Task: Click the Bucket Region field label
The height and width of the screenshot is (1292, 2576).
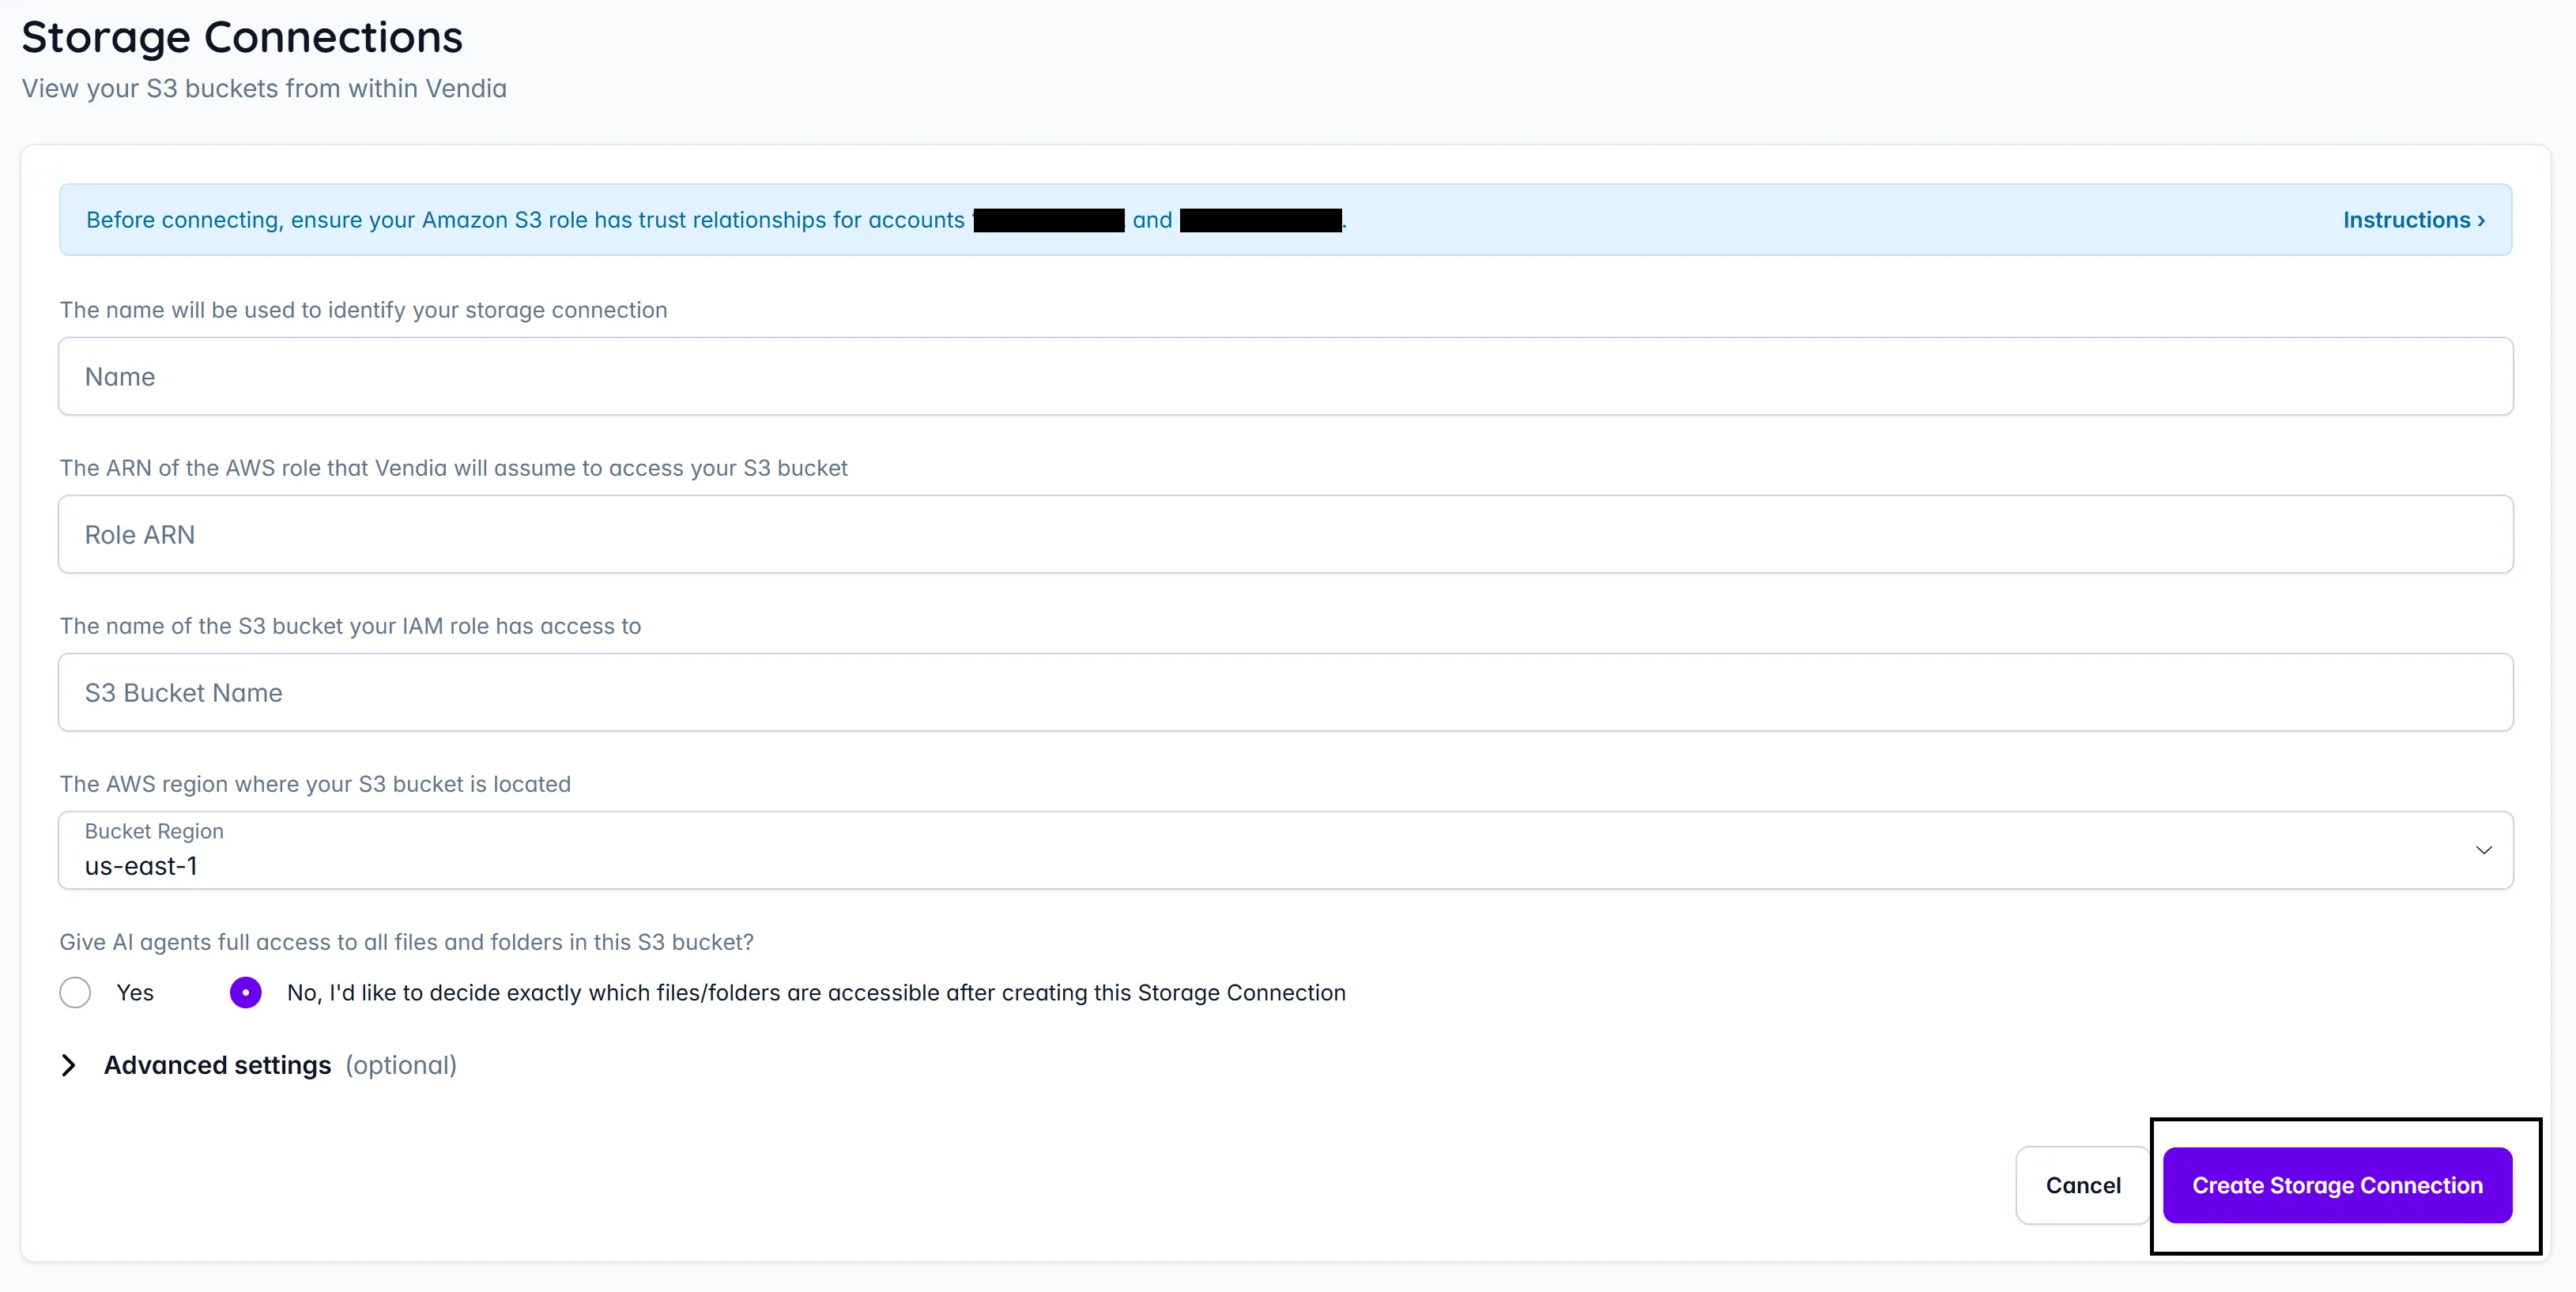Action: tap(154, 832)
